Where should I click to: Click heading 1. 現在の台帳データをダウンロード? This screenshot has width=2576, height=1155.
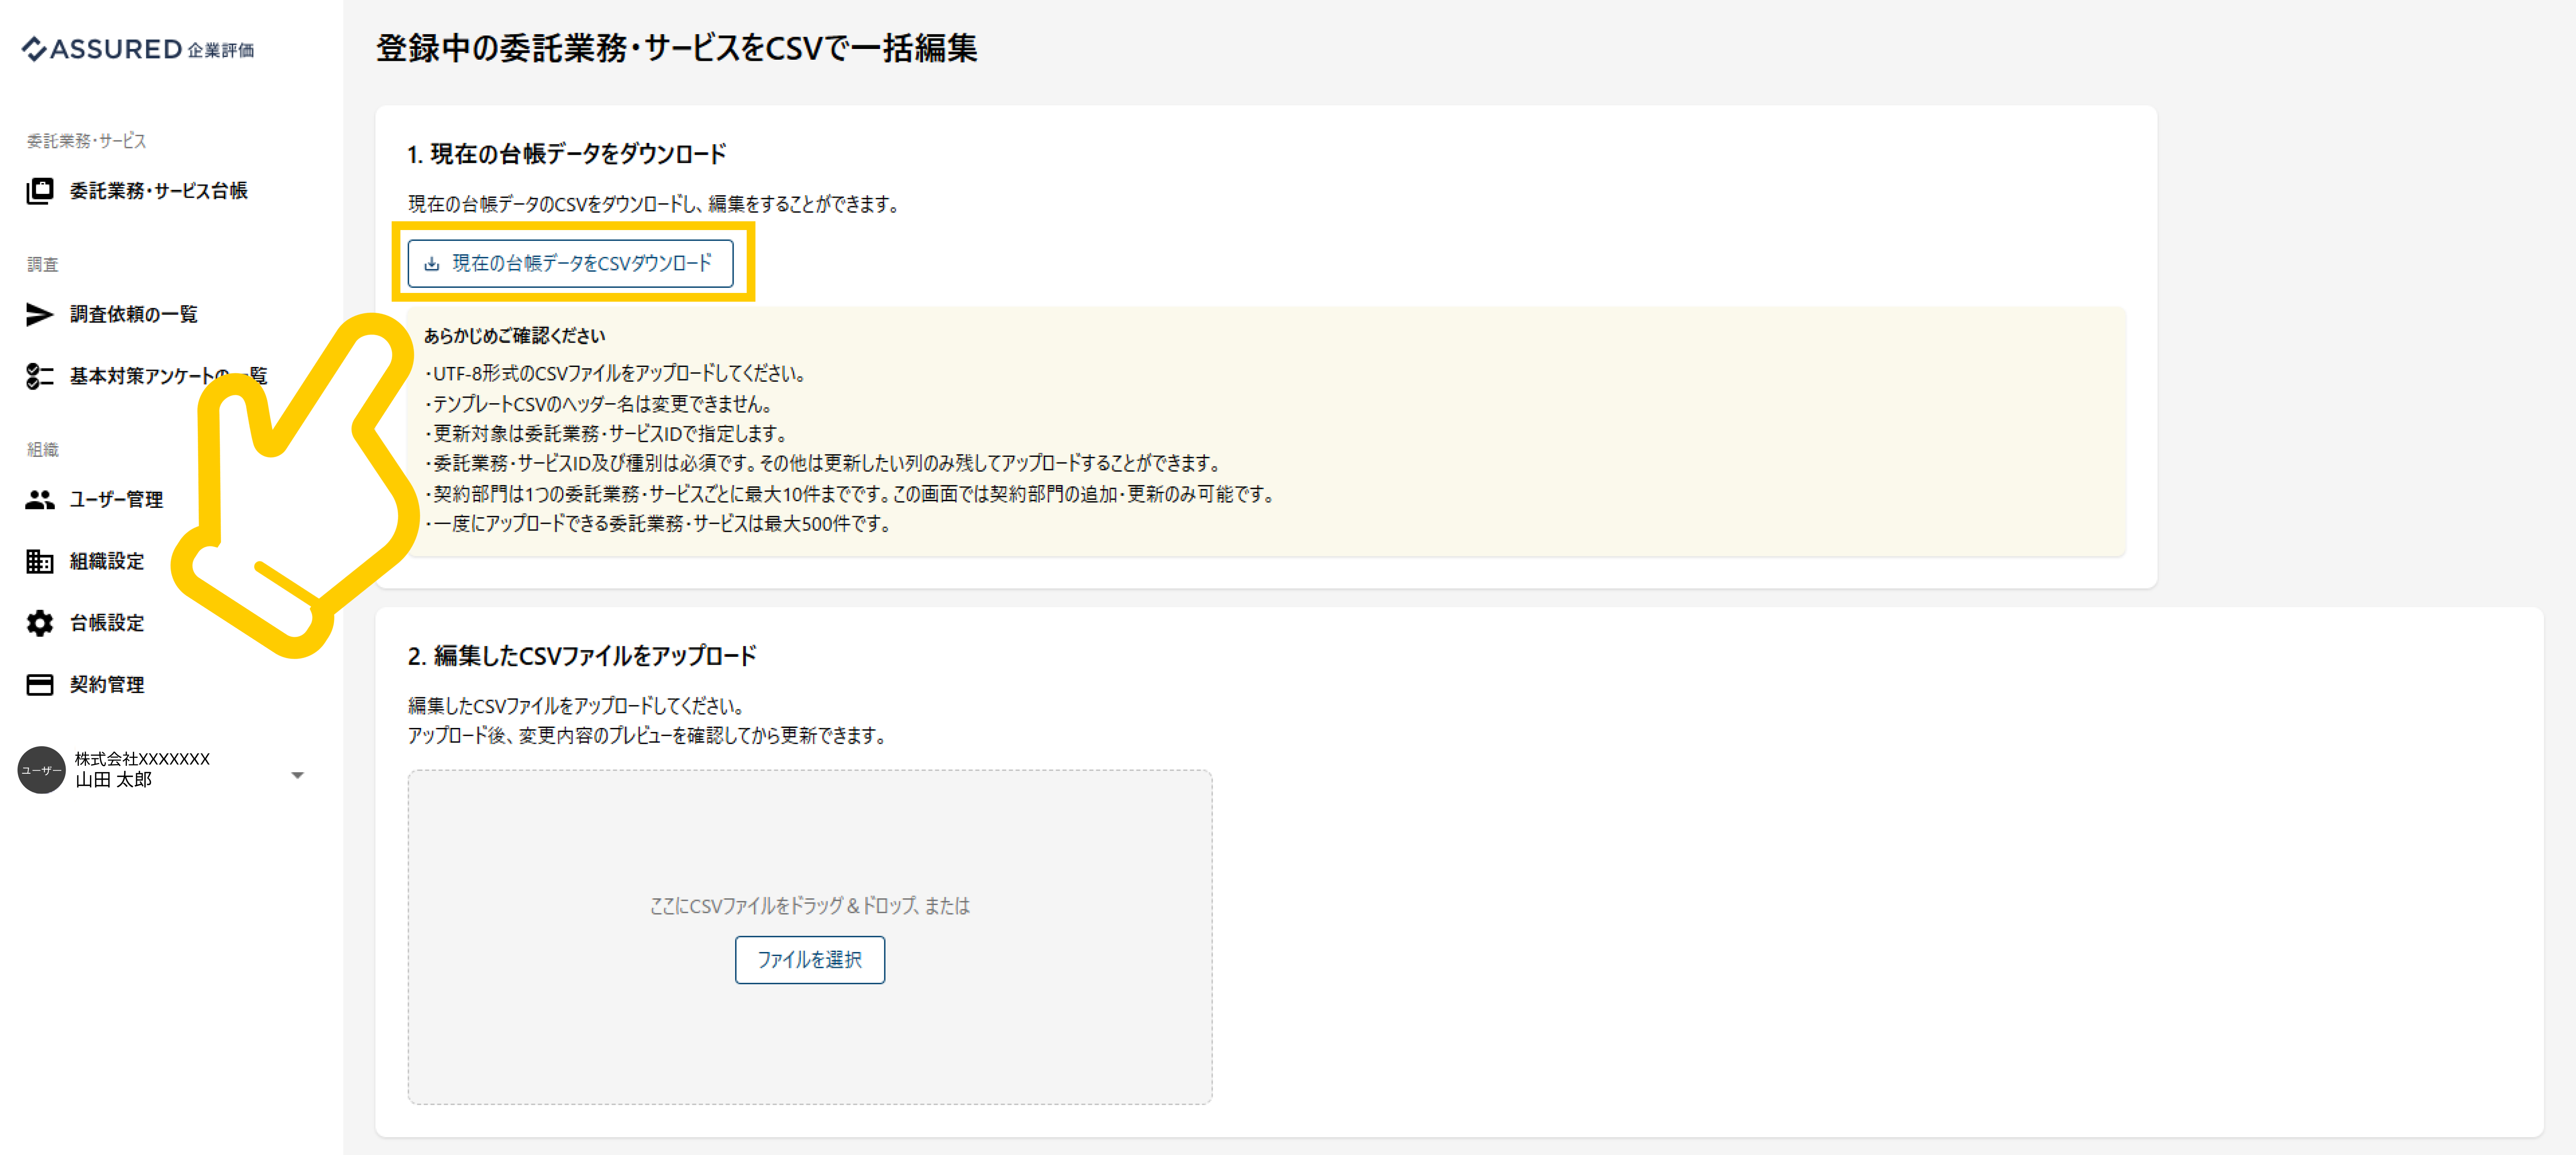click(567, 154)
